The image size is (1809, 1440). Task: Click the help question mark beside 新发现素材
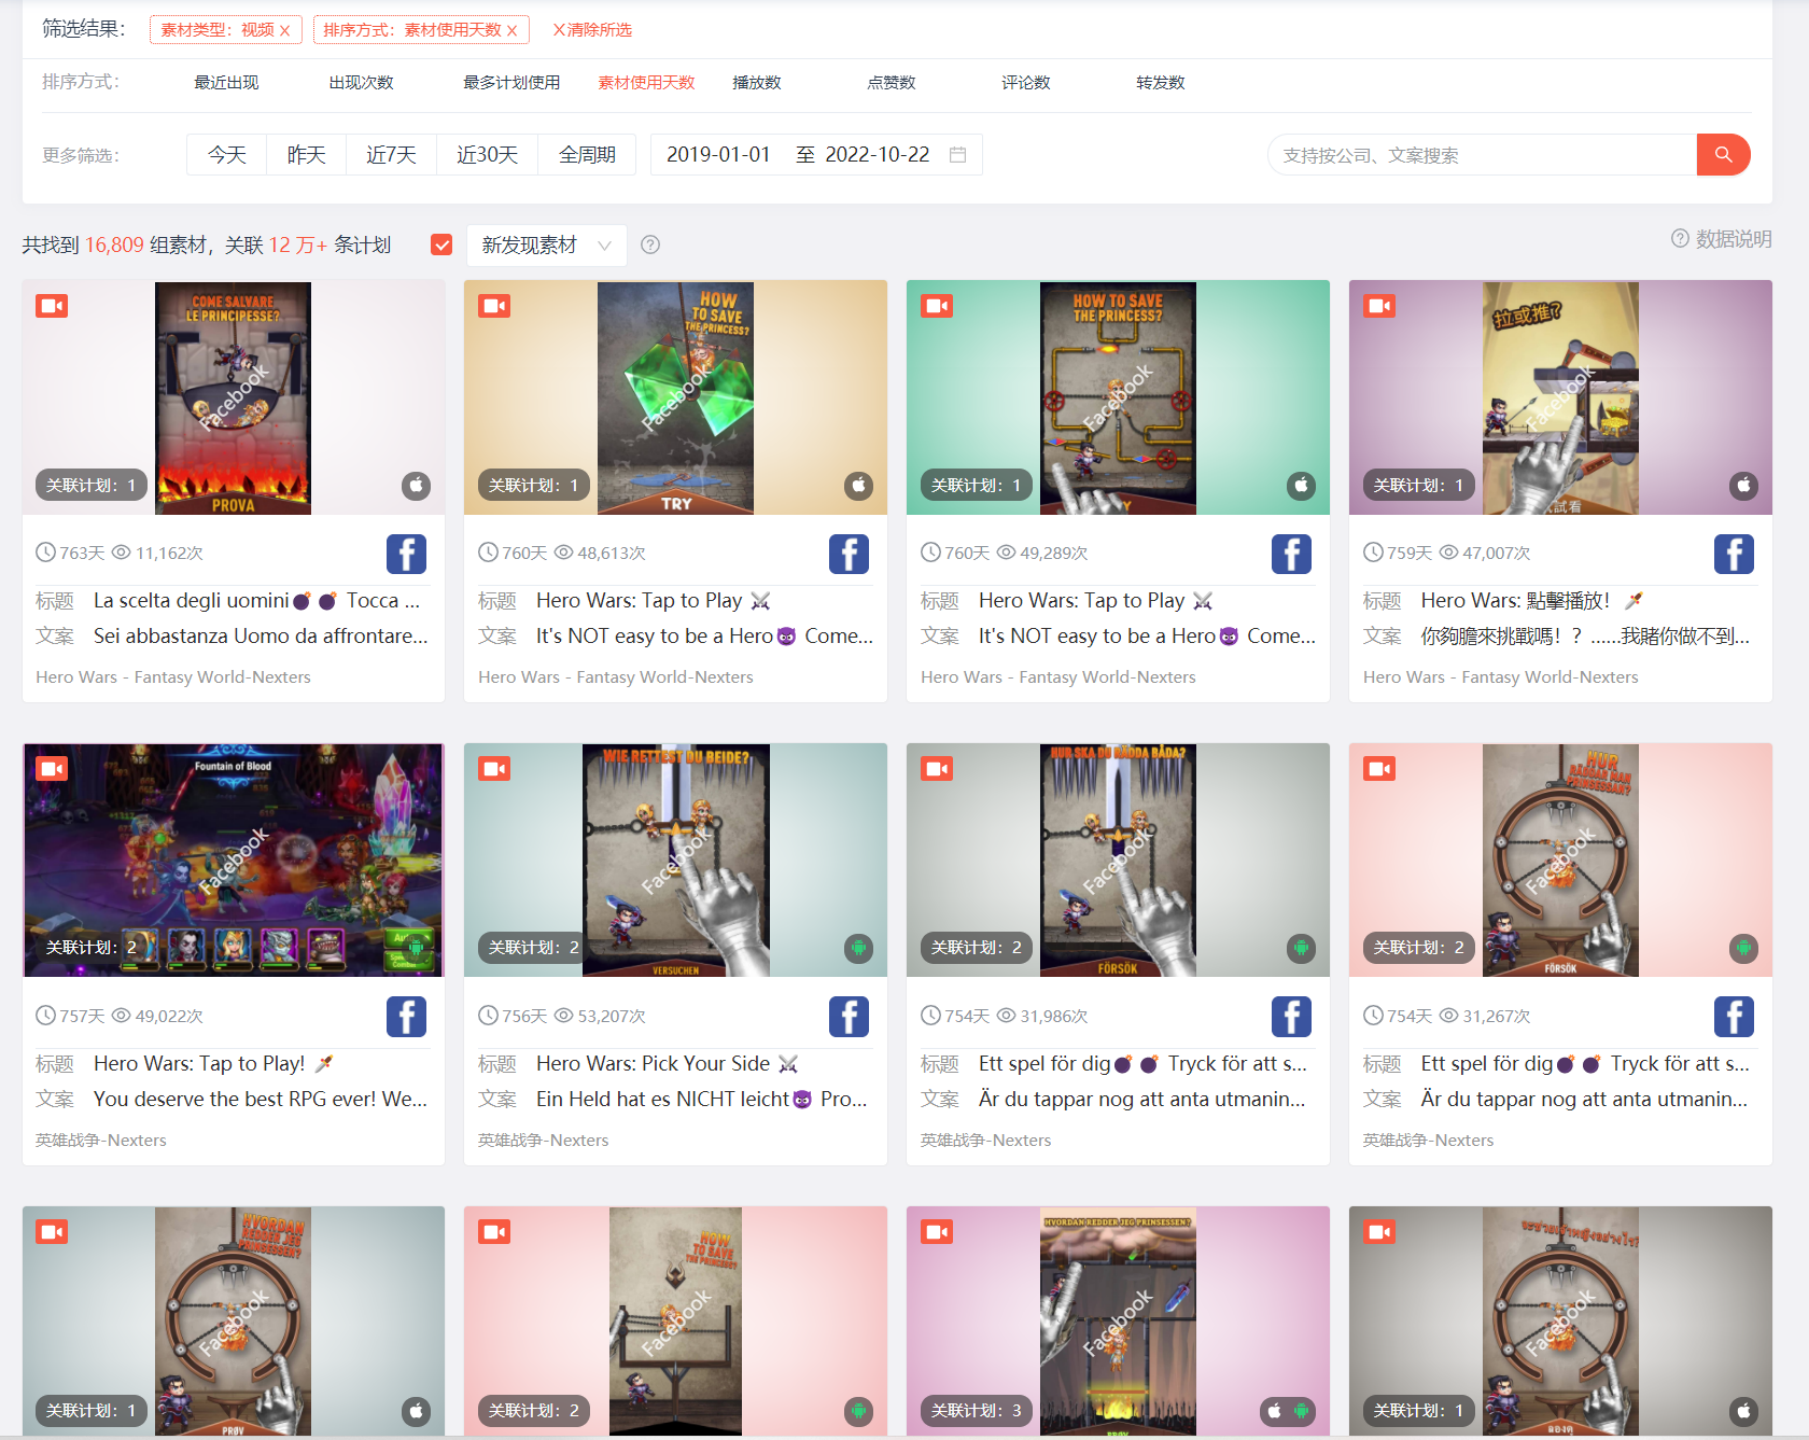click(650, 245)
